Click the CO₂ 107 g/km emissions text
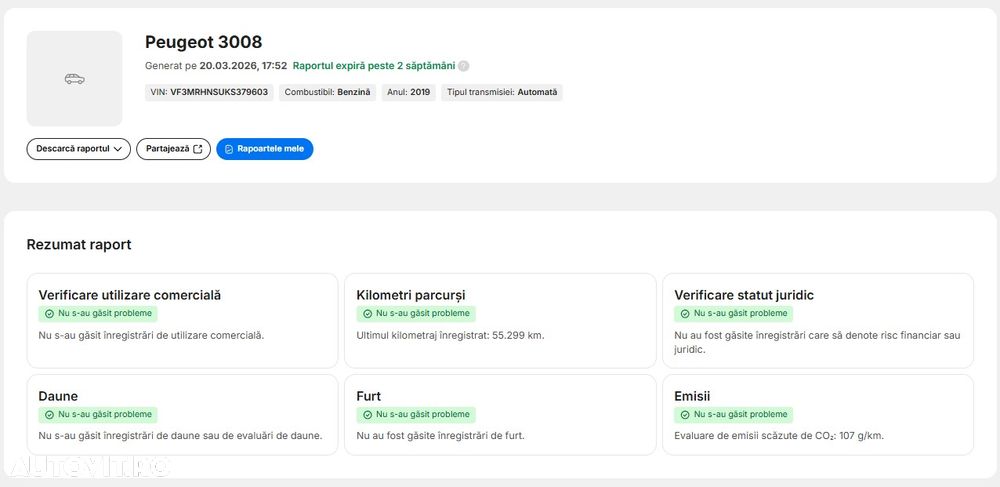This screenshot has height=487, width=1000. pos(779,436)
